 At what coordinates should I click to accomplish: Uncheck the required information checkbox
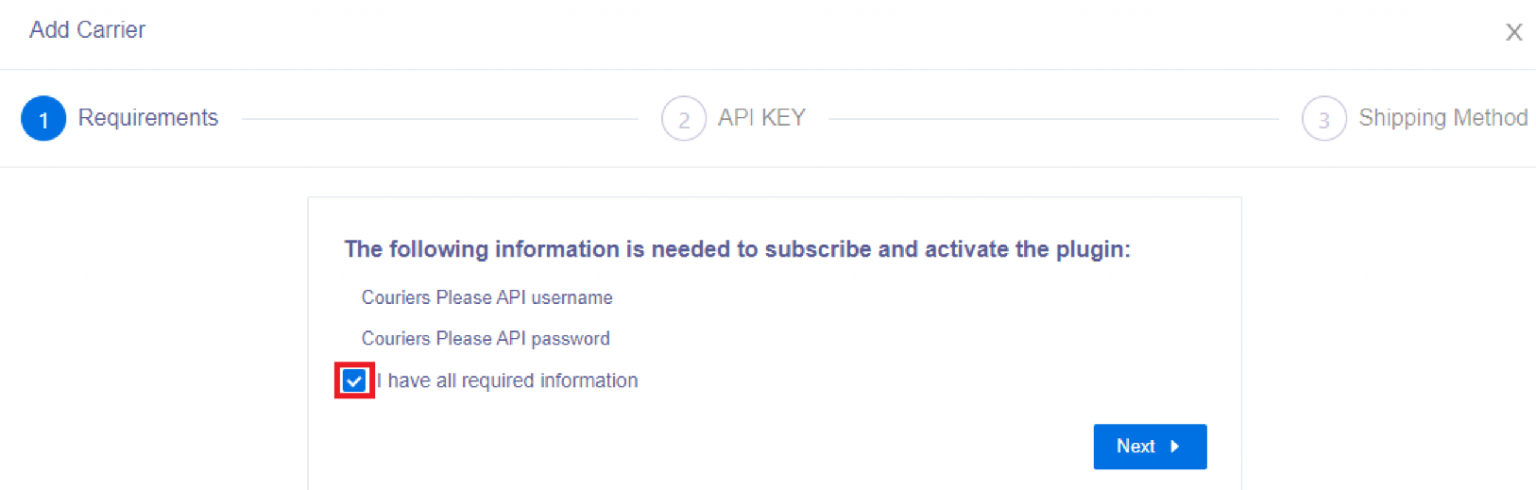coord(353,381)
